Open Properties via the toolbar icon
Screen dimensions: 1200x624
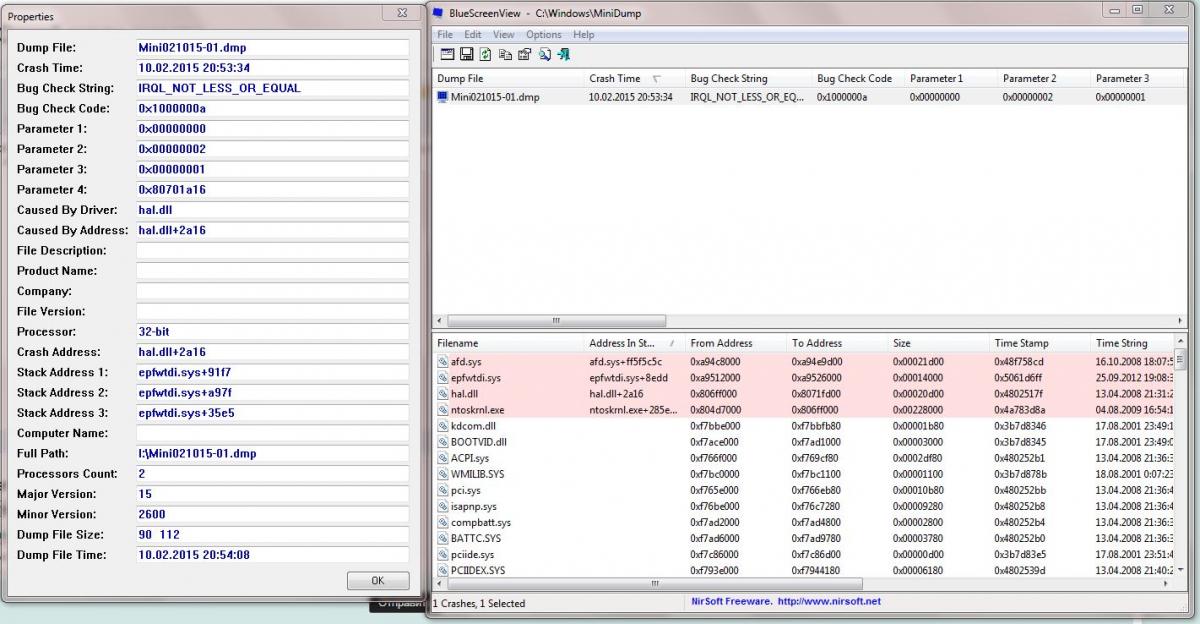click(x=524, y=55)
